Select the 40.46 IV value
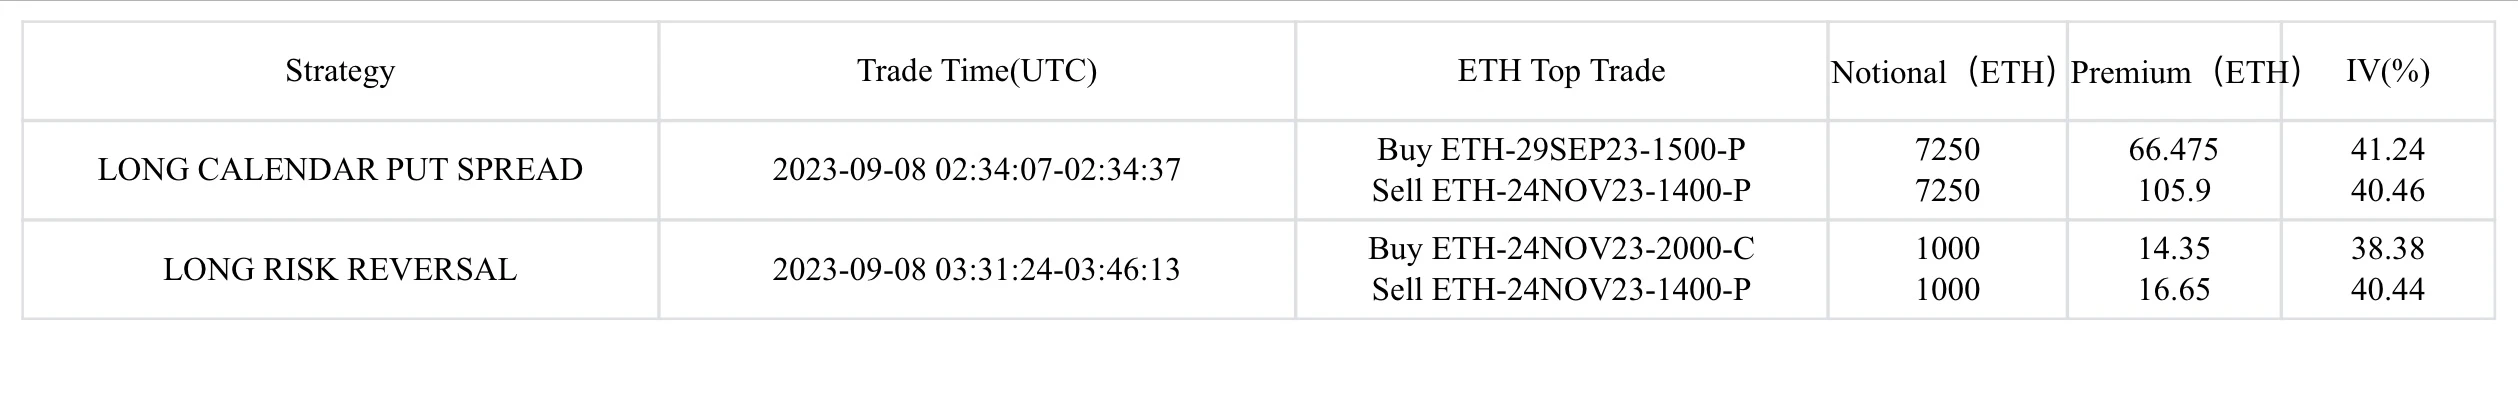 pos(2387,190)
